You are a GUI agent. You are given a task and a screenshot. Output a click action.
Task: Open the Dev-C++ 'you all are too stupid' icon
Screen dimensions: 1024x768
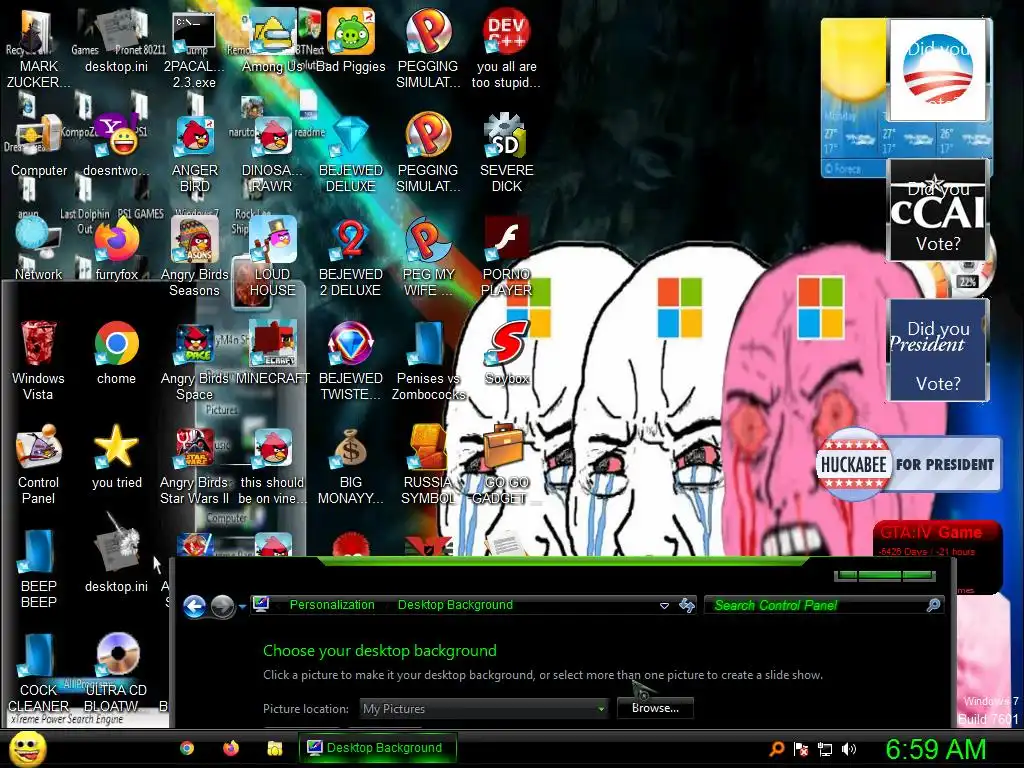(x=506, y=49)
